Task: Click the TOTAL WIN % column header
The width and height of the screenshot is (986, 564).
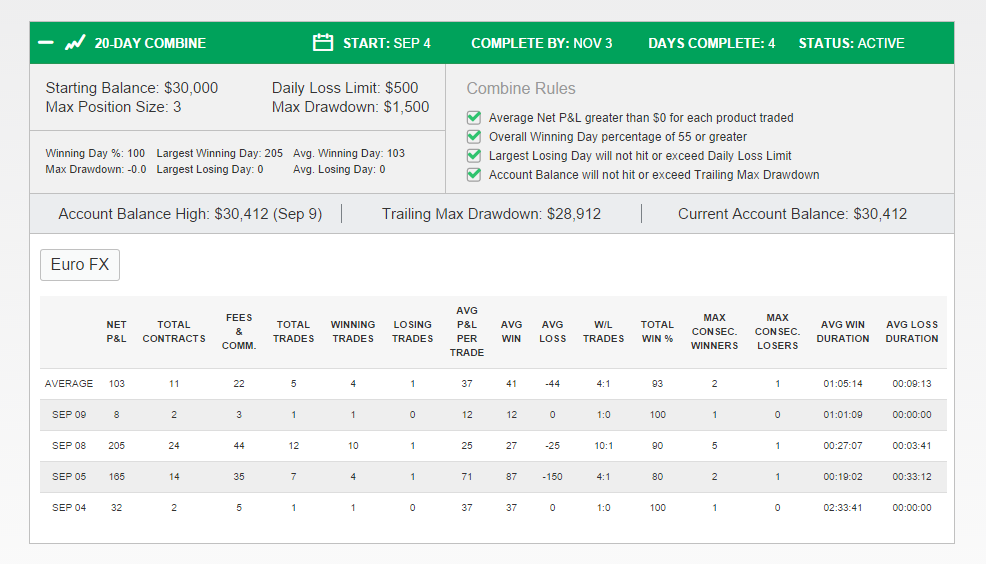Action: [x=657, y=331]
